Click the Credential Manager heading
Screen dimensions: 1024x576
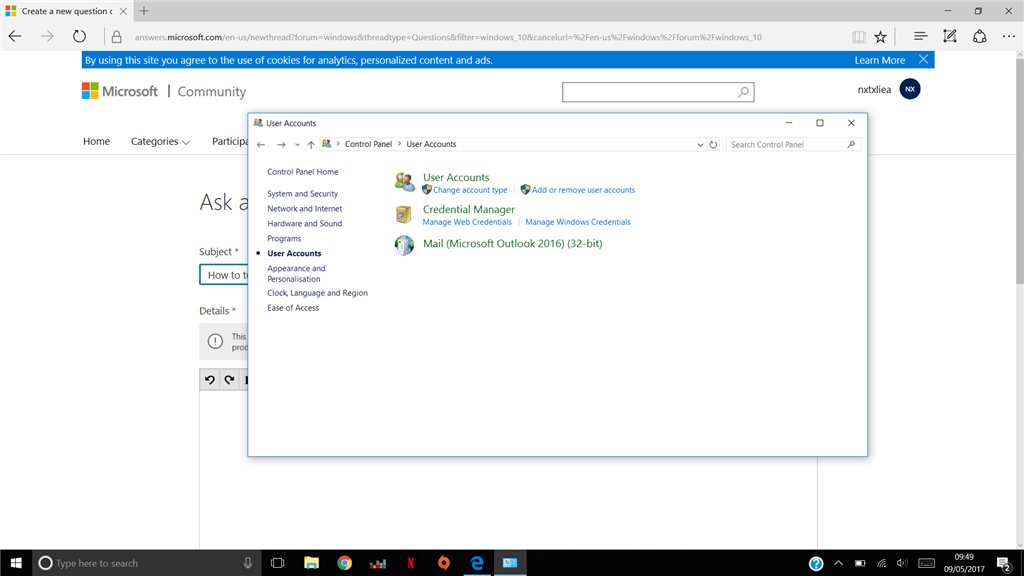(468, 209)
